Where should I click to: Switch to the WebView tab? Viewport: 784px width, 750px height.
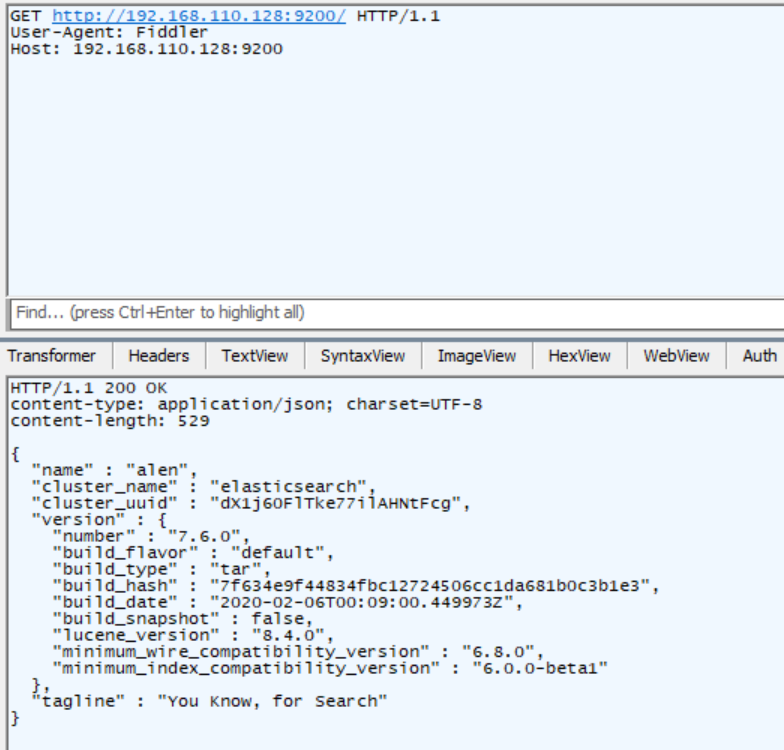[x=676, y=356]
